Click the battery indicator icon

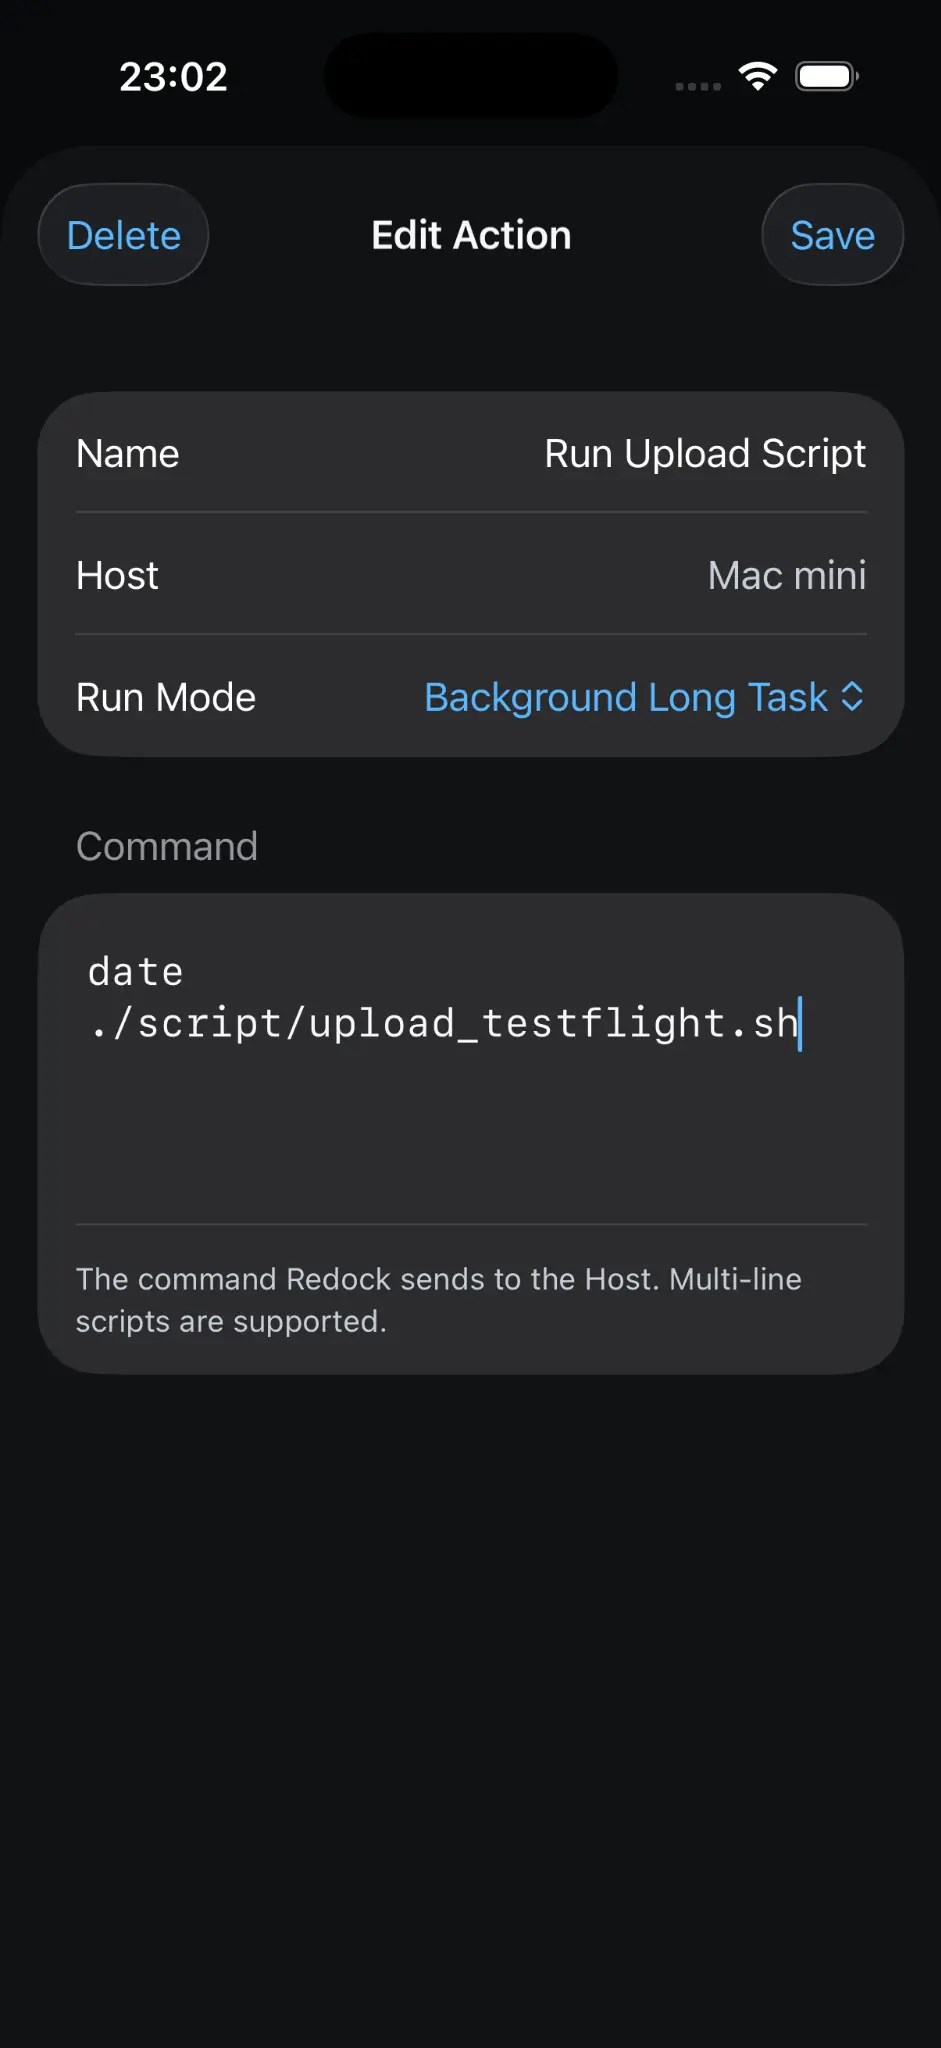[827, 76]
